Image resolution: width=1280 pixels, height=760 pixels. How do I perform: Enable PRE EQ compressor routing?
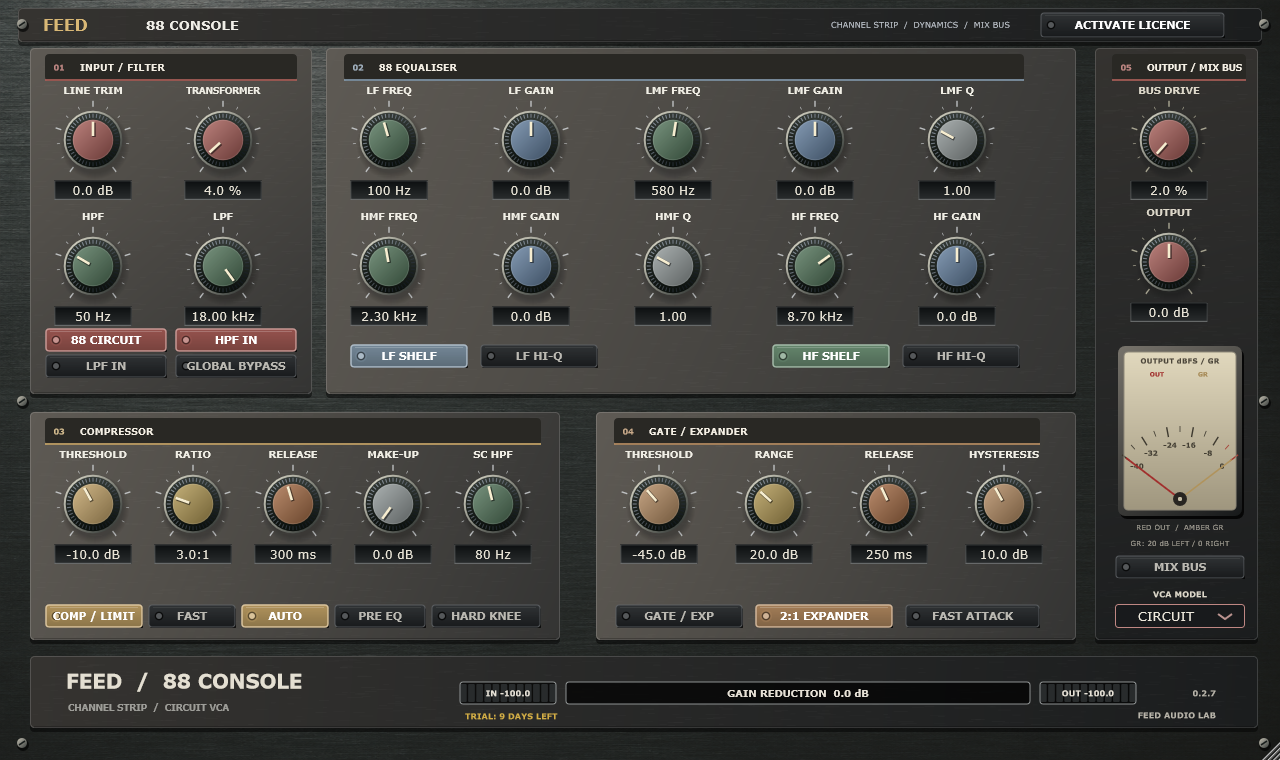[x=380, y=616]
